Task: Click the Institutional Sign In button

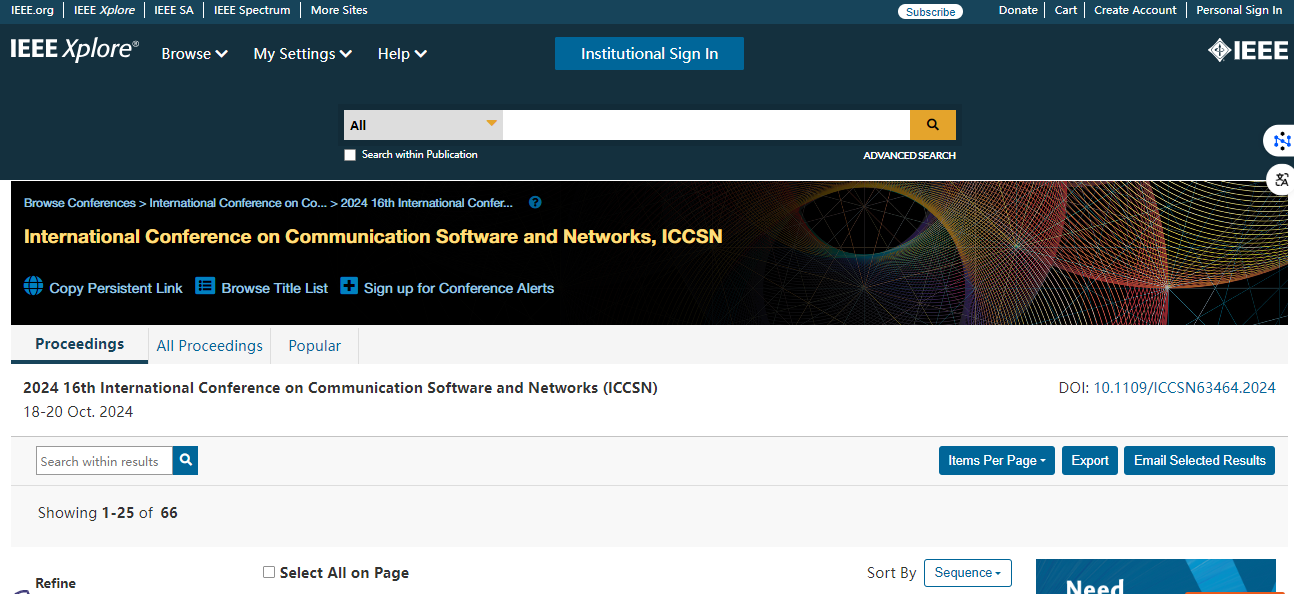Action: (x=649, y=54)
